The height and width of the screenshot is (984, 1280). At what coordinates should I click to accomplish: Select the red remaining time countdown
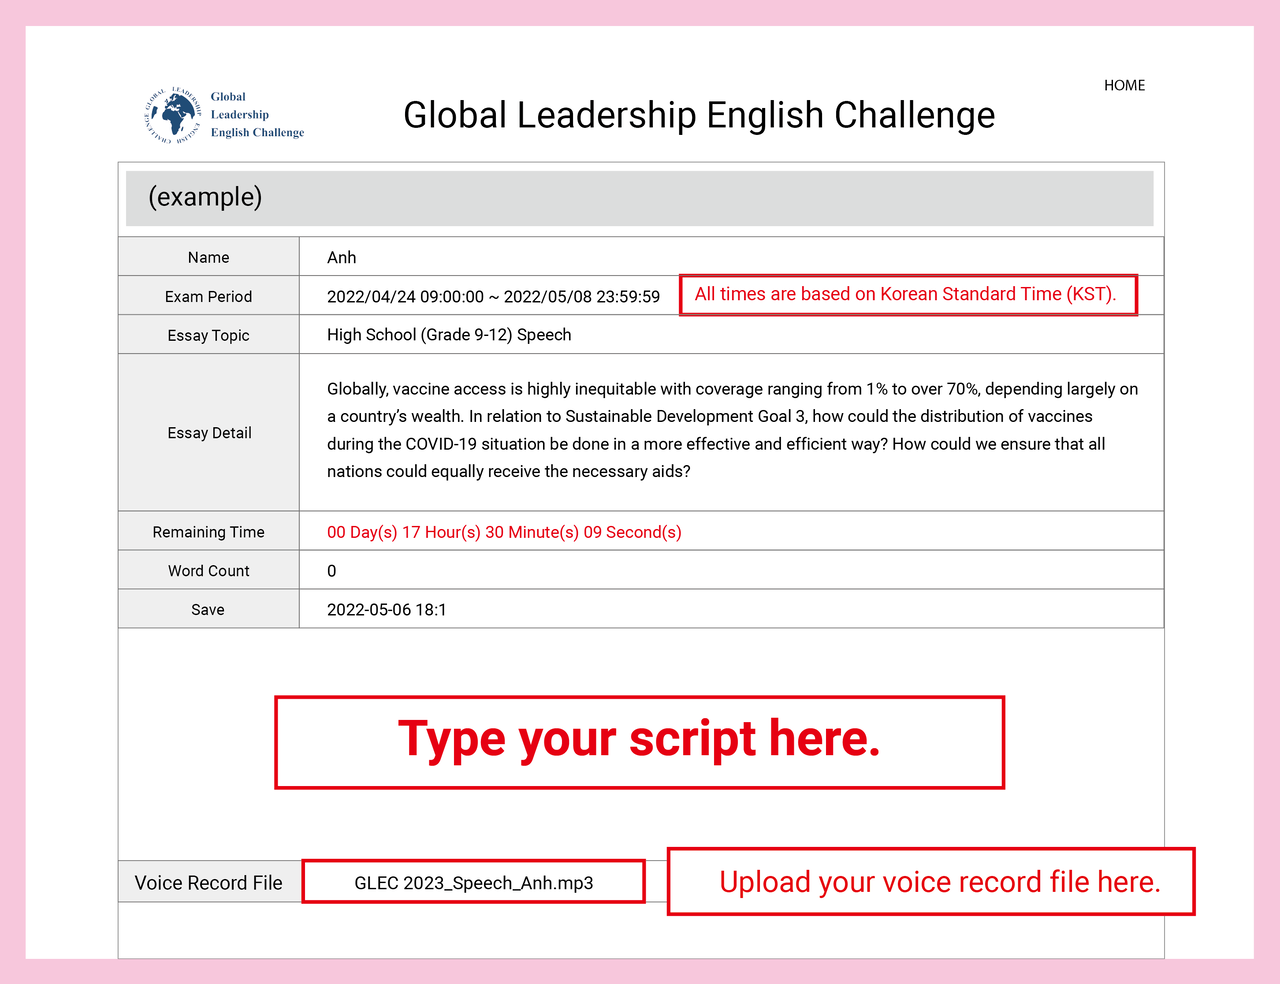504,532
